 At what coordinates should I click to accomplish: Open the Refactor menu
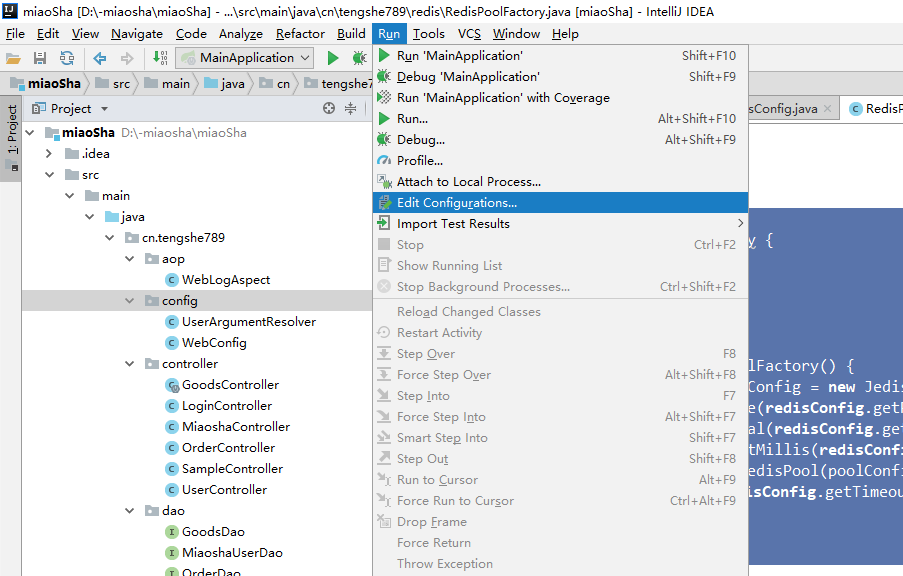tap(300, 34)
